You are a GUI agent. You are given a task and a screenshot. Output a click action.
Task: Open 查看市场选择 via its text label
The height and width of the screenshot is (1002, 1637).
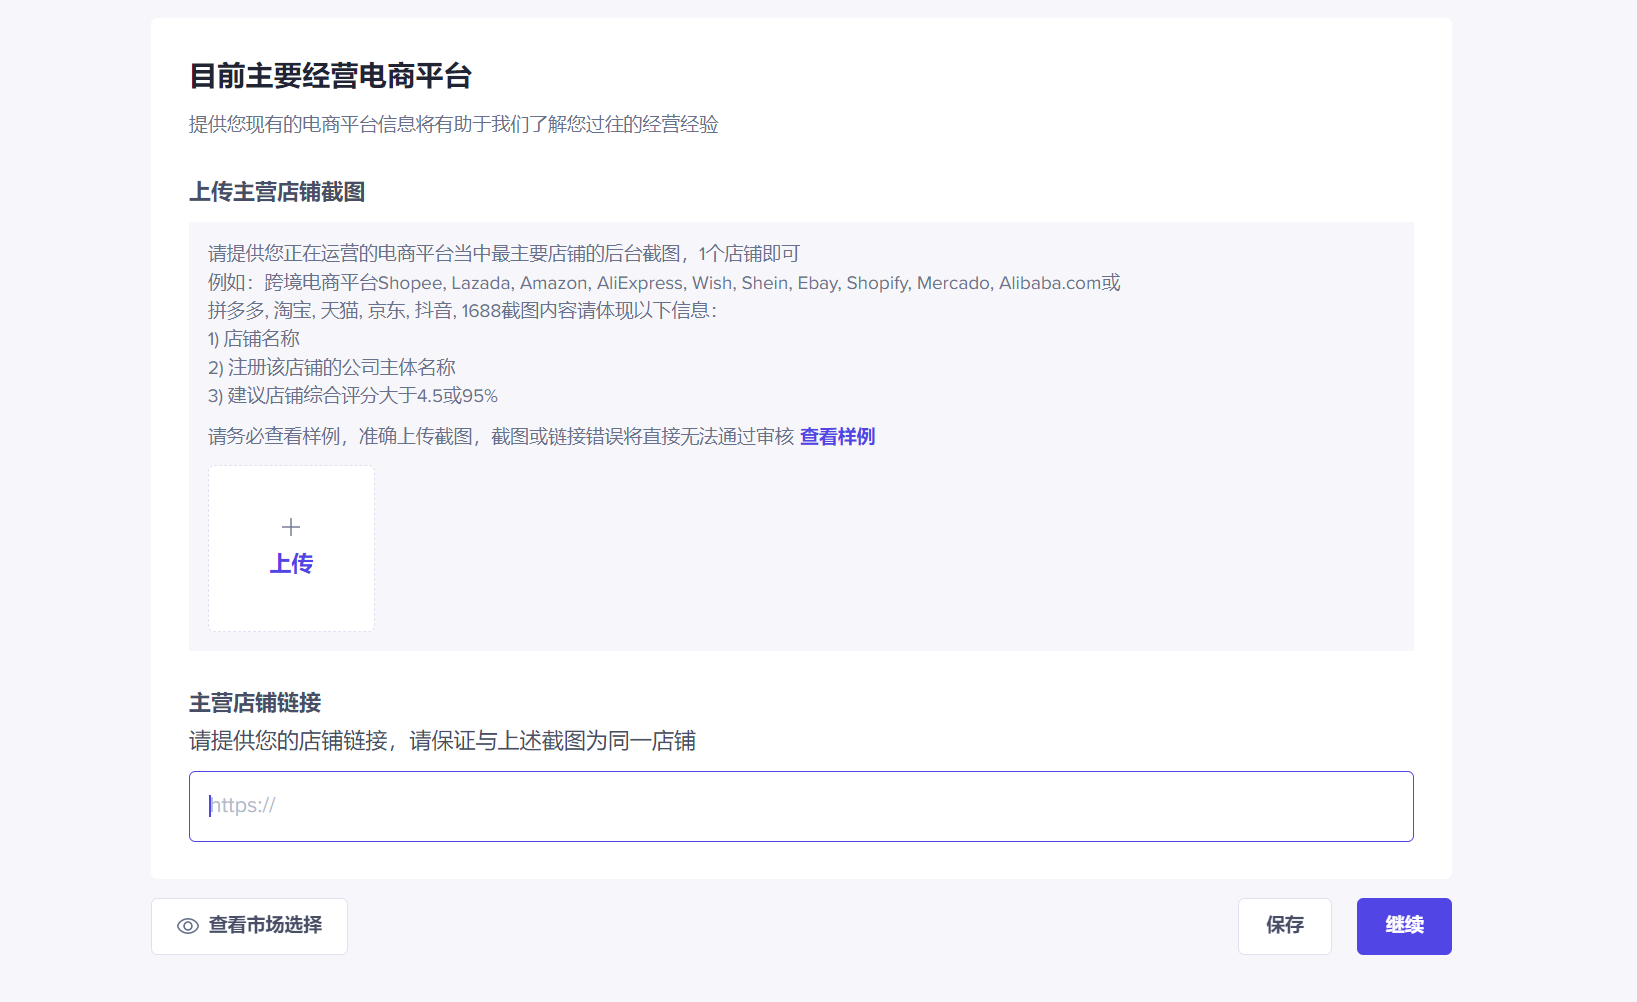click(x=265, y=926)
